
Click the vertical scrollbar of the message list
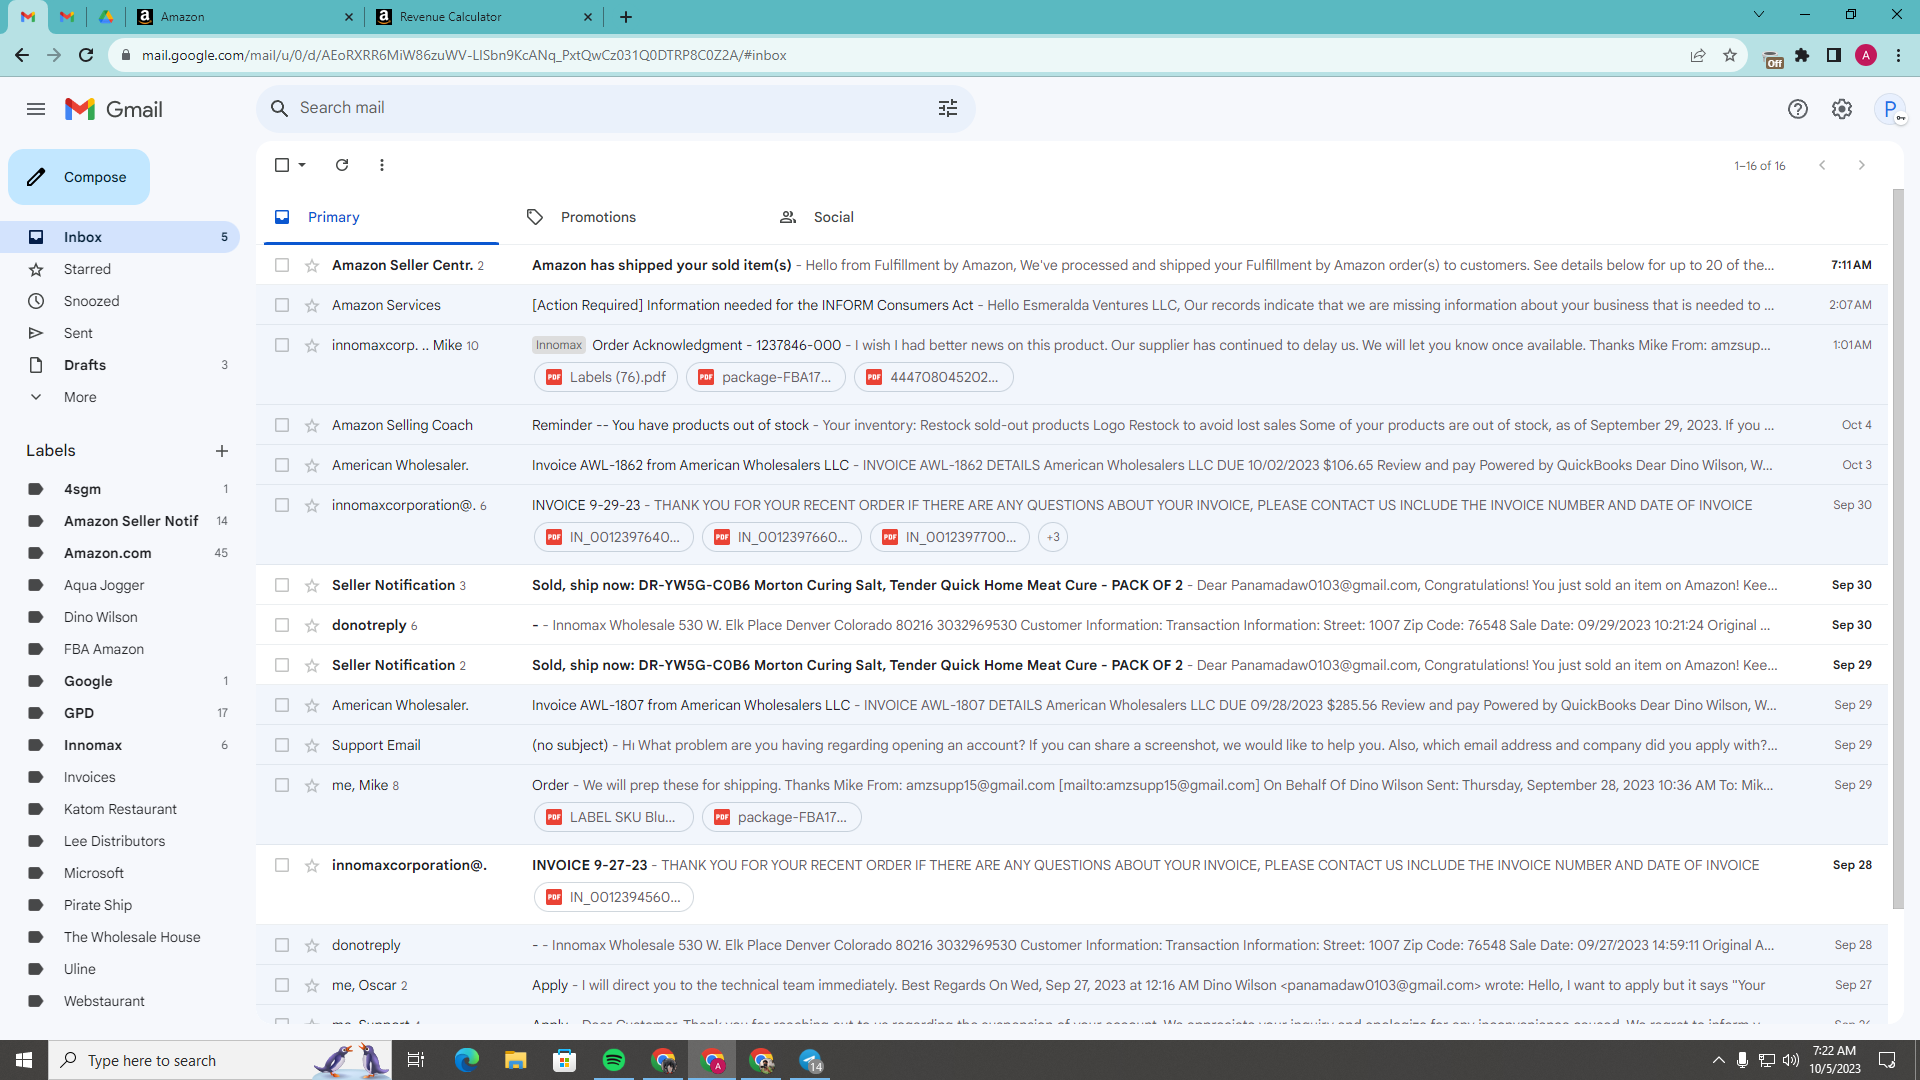tap(1898, 550)
